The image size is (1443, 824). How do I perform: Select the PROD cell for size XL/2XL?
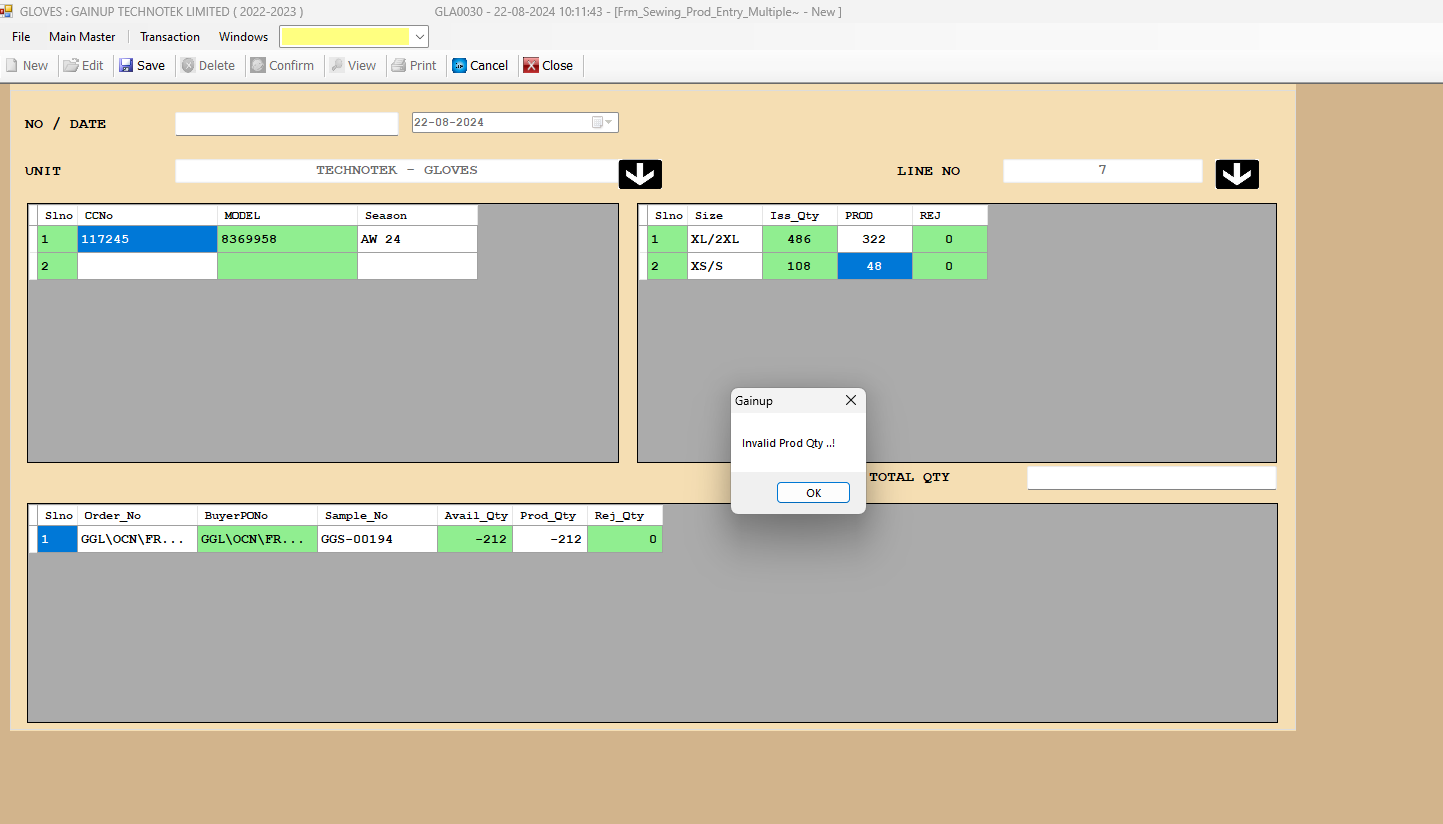pyautogui.click(x=874, y=240)
